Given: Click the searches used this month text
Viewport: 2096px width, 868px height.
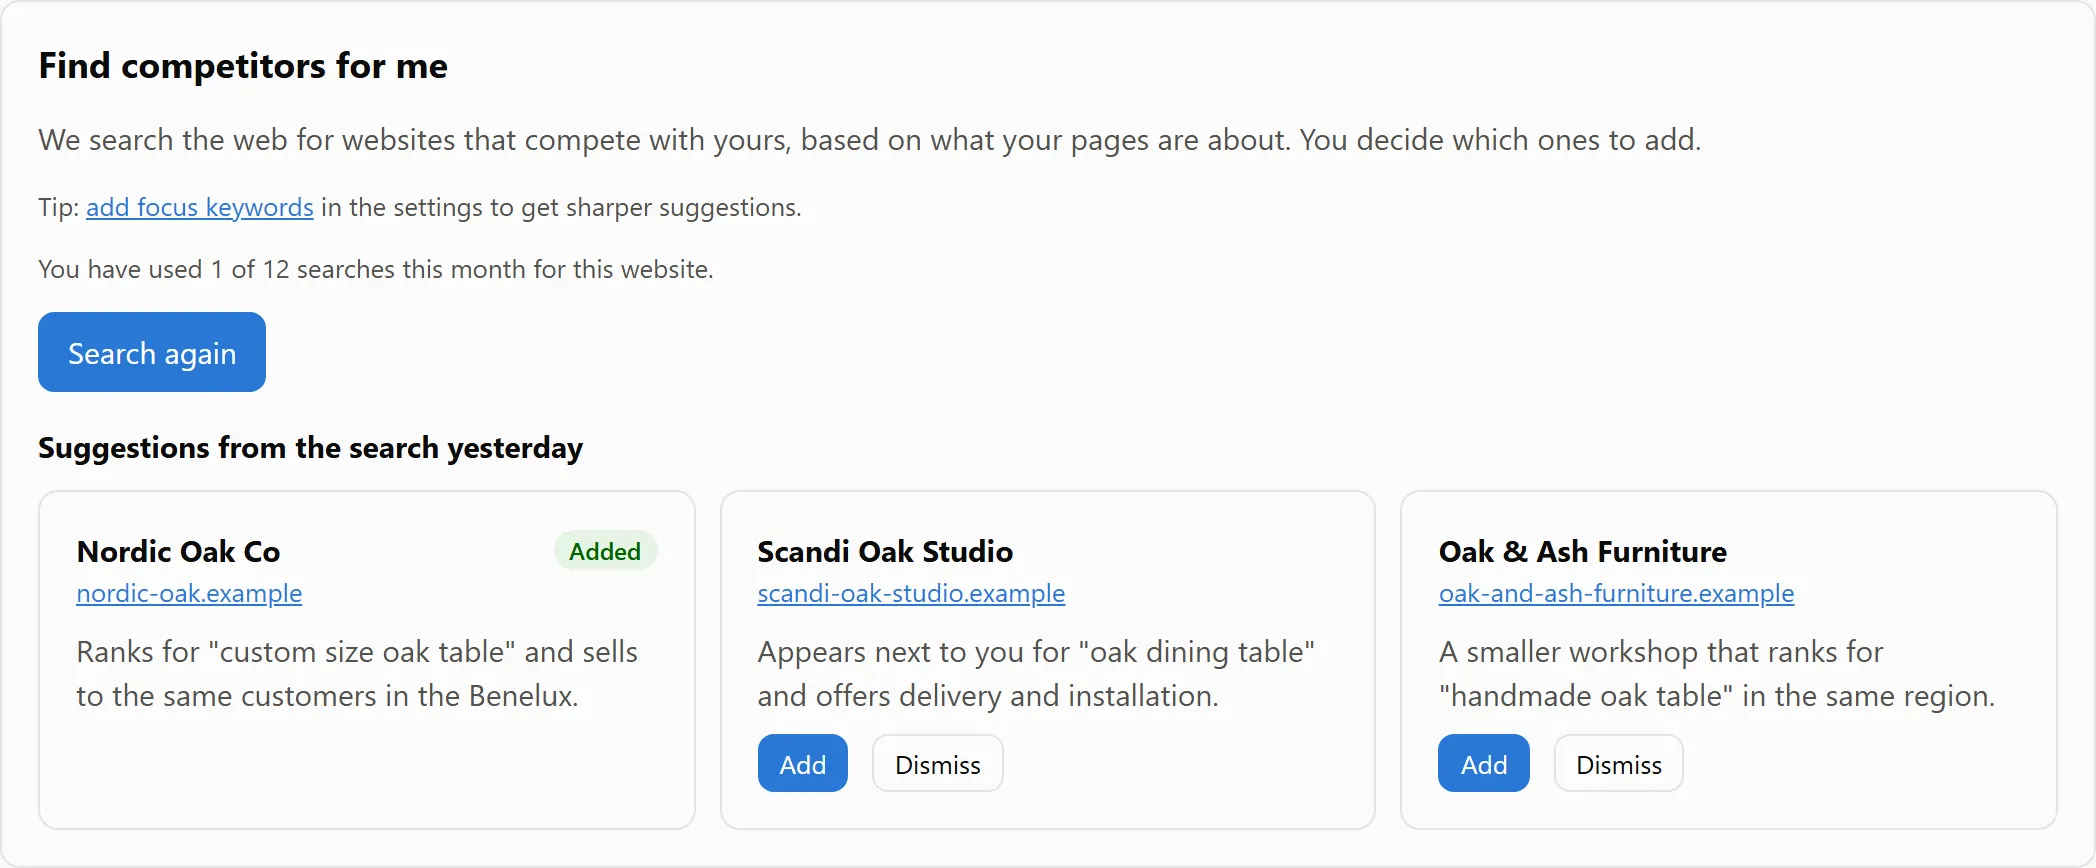Looking at the screenshot, I should coord(376,269).
